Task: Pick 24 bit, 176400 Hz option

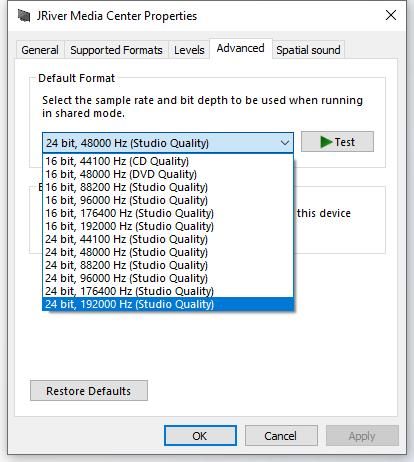Action: click(168, 291)
